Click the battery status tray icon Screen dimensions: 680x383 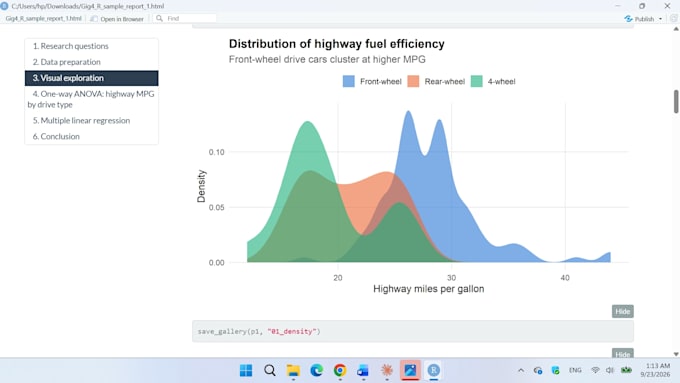626,370
